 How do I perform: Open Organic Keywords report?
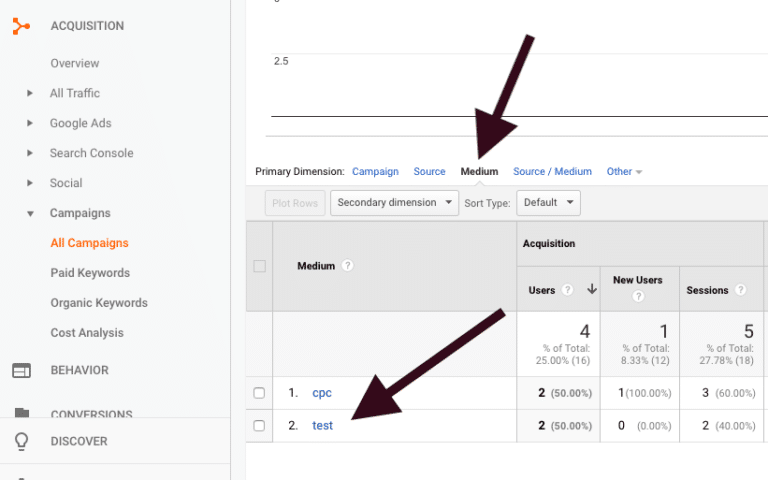click(99, 303)
